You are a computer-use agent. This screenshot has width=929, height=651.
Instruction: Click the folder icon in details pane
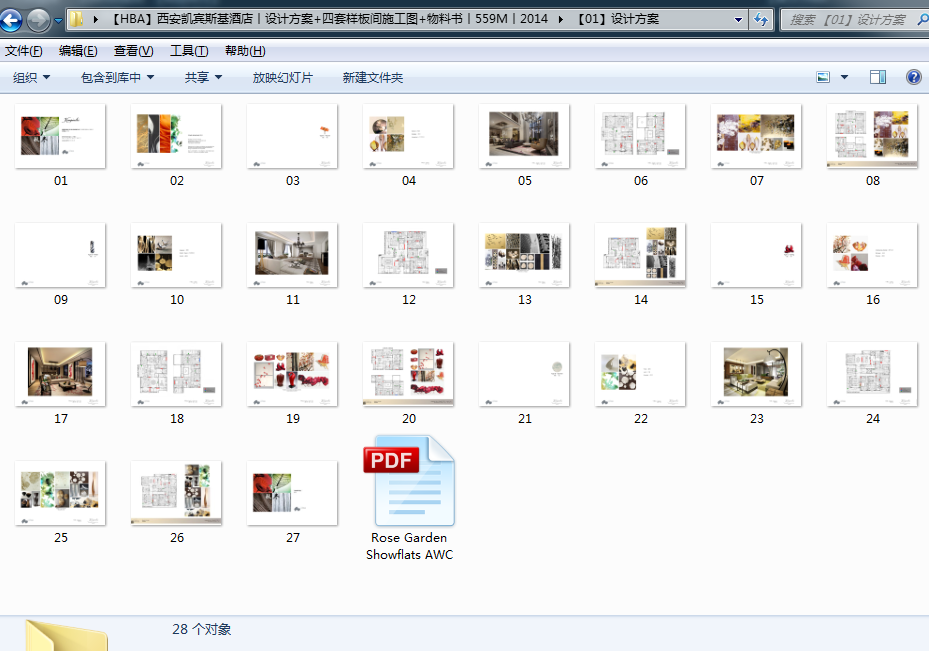click(x=66, y=636)
